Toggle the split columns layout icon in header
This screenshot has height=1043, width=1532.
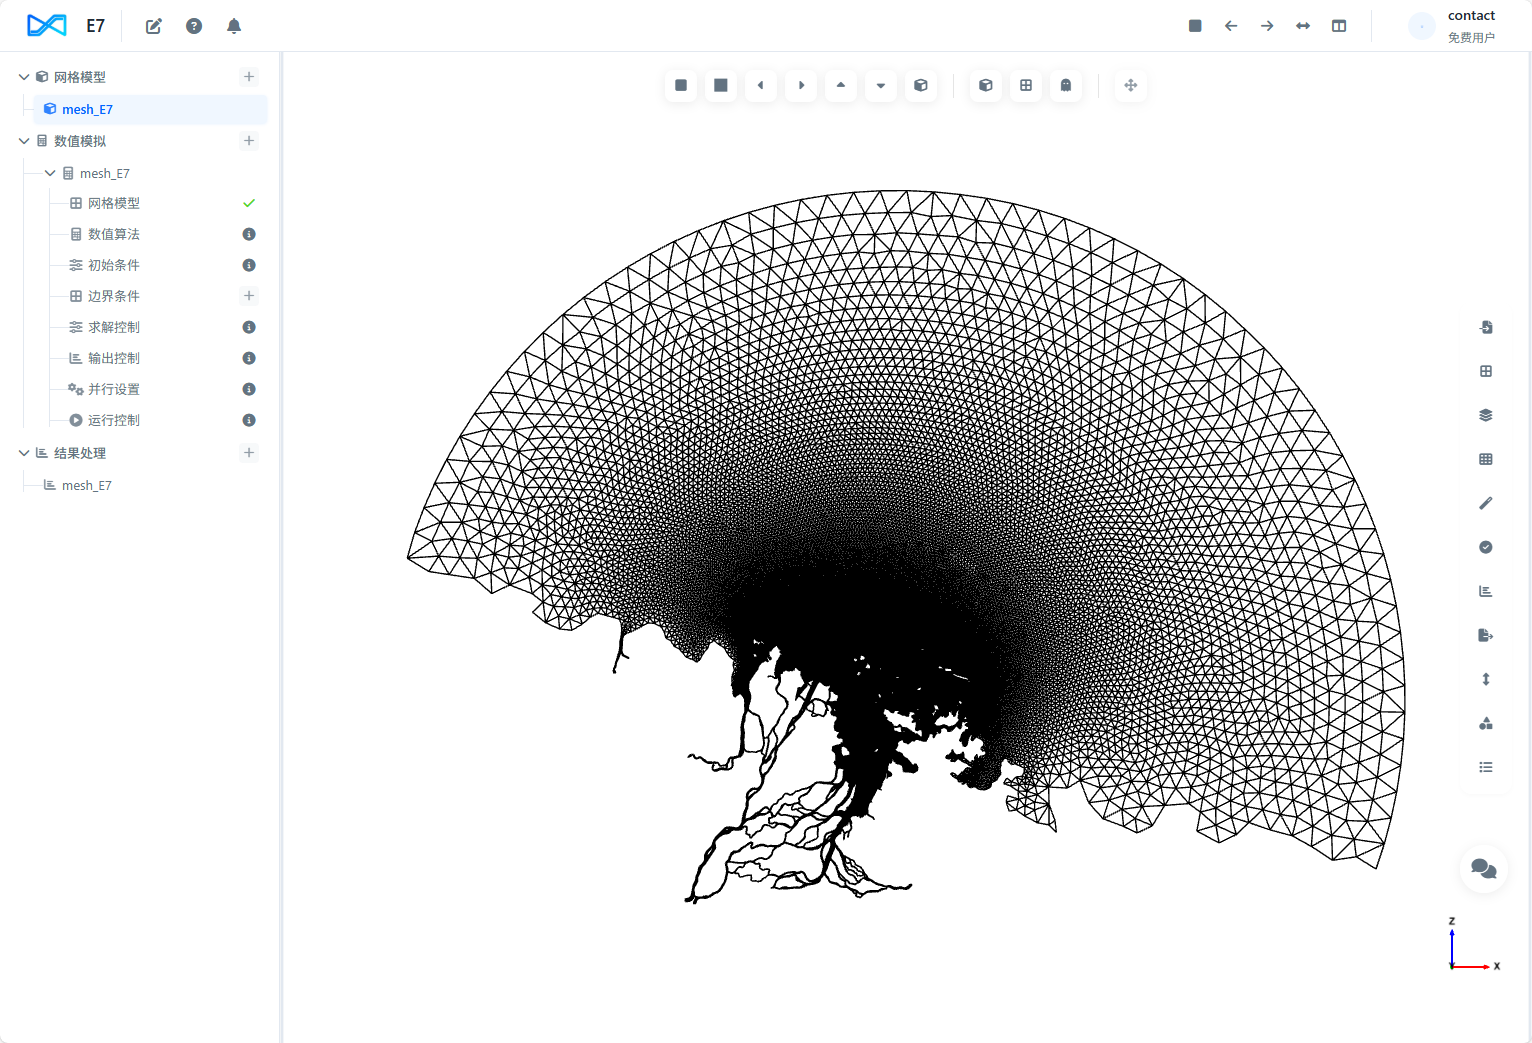click(1339, 26)
